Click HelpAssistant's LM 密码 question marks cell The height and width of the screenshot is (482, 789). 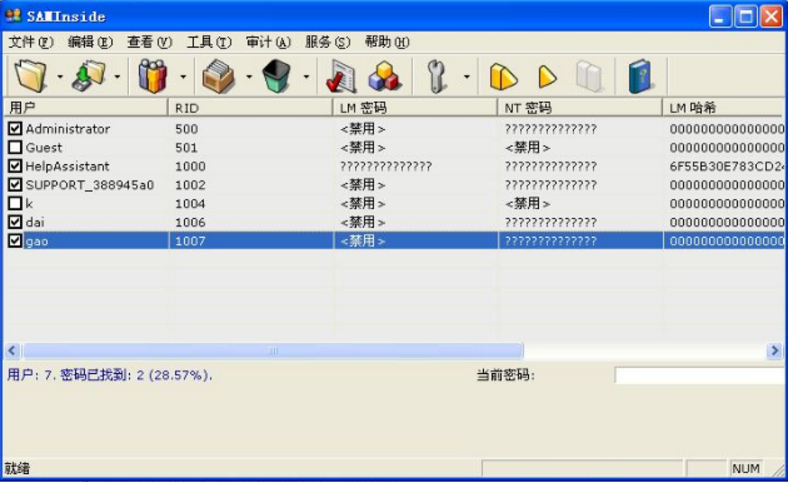pyautogui.click(x=385, y=166)
